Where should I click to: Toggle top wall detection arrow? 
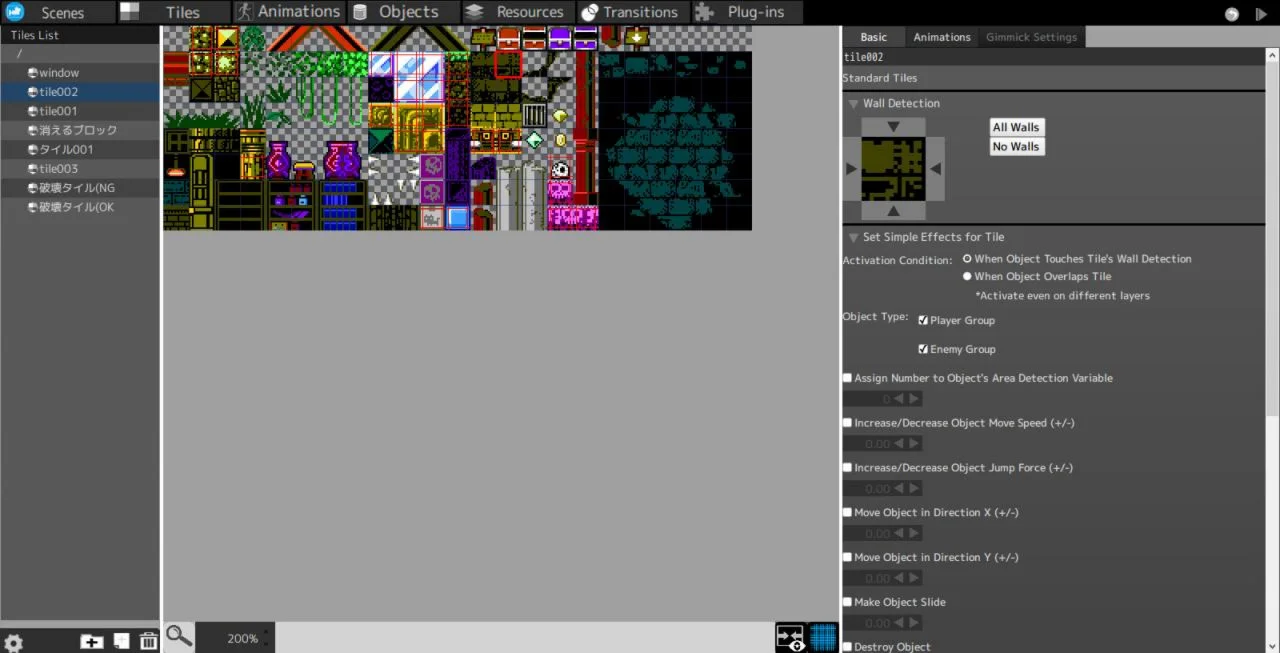tap(893, 127)
